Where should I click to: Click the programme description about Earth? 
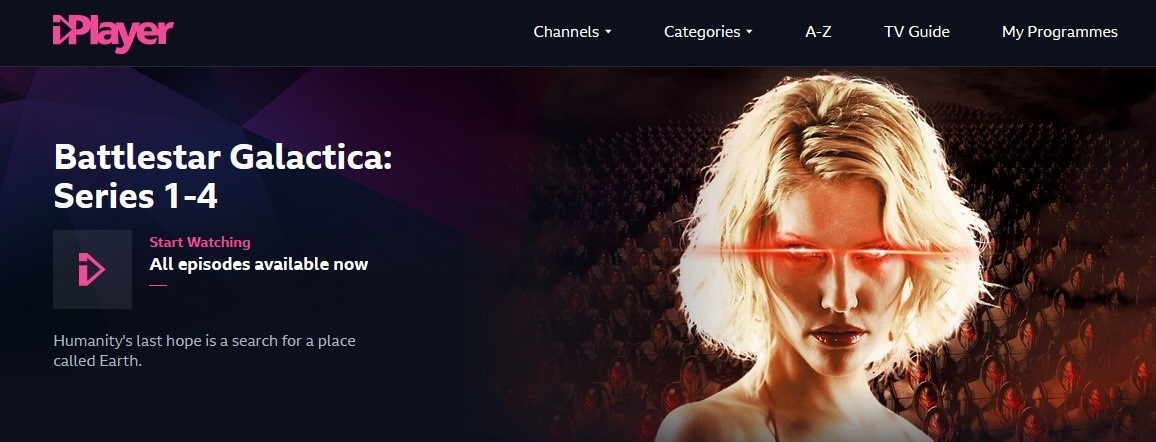[205, 351]
